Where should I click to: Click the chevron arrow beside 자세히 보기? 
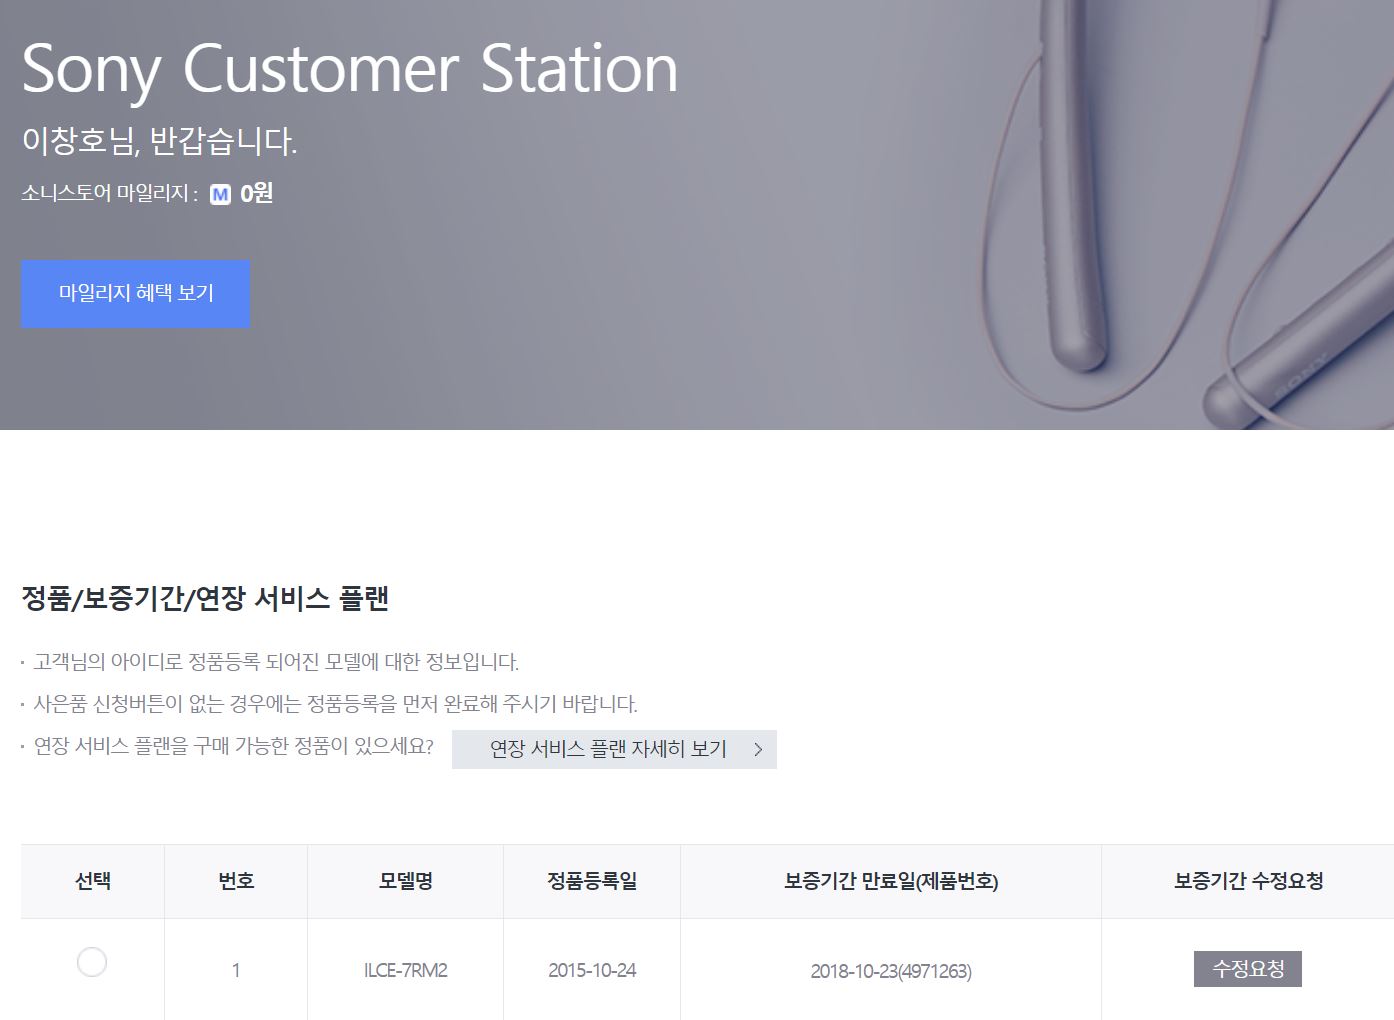[758, 750]
